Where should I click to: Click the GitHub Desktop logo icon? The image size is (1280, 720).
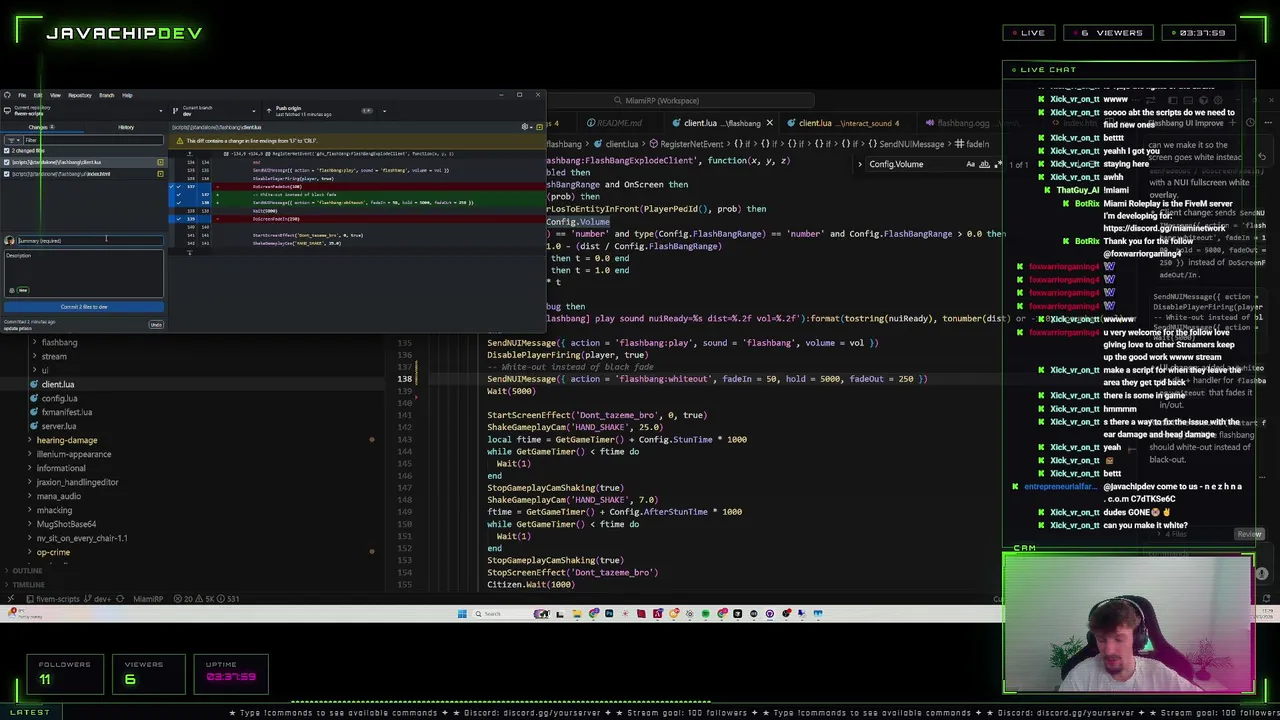7,95
